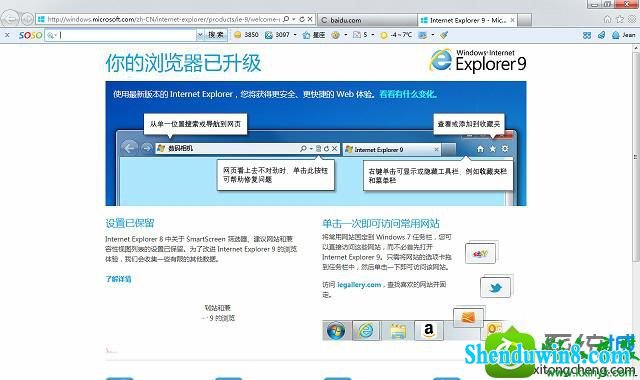The height and width of the screenshot is (380, 640).
Task: Open the 了解详情 link
Action: point(118,279)
